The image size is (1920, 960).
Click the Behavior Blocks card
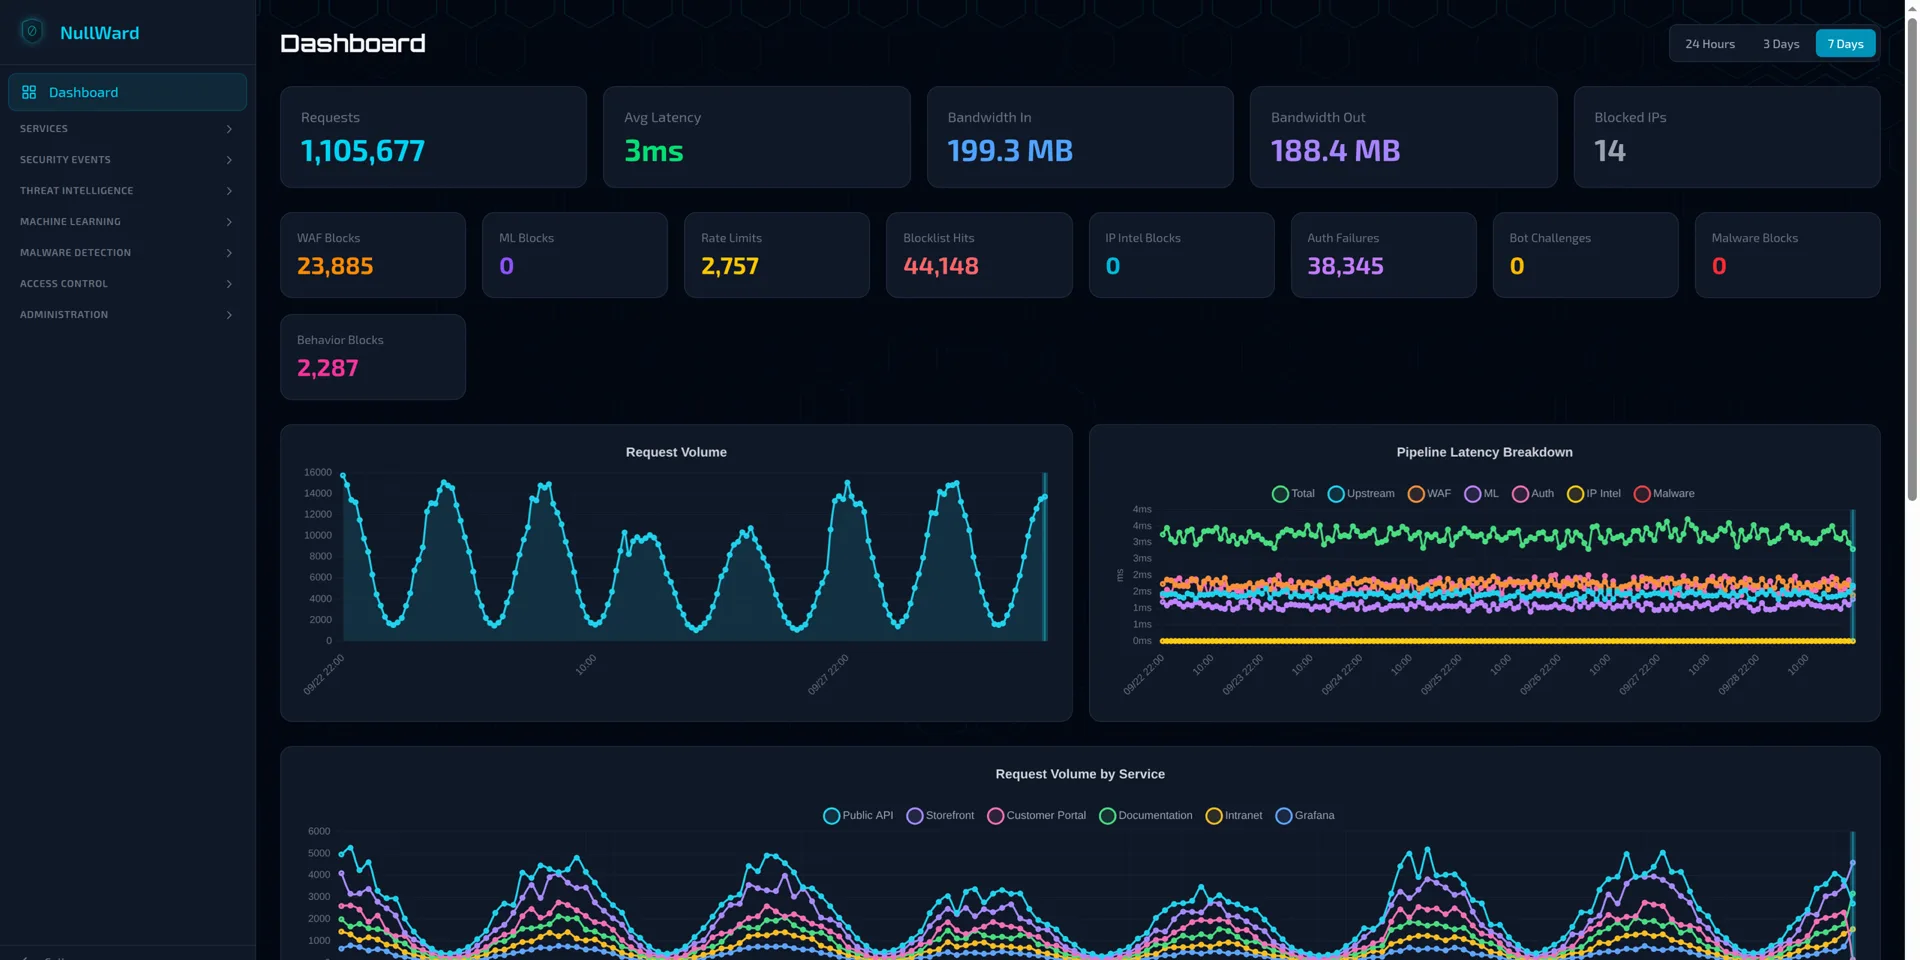click(x=373, y=357)
